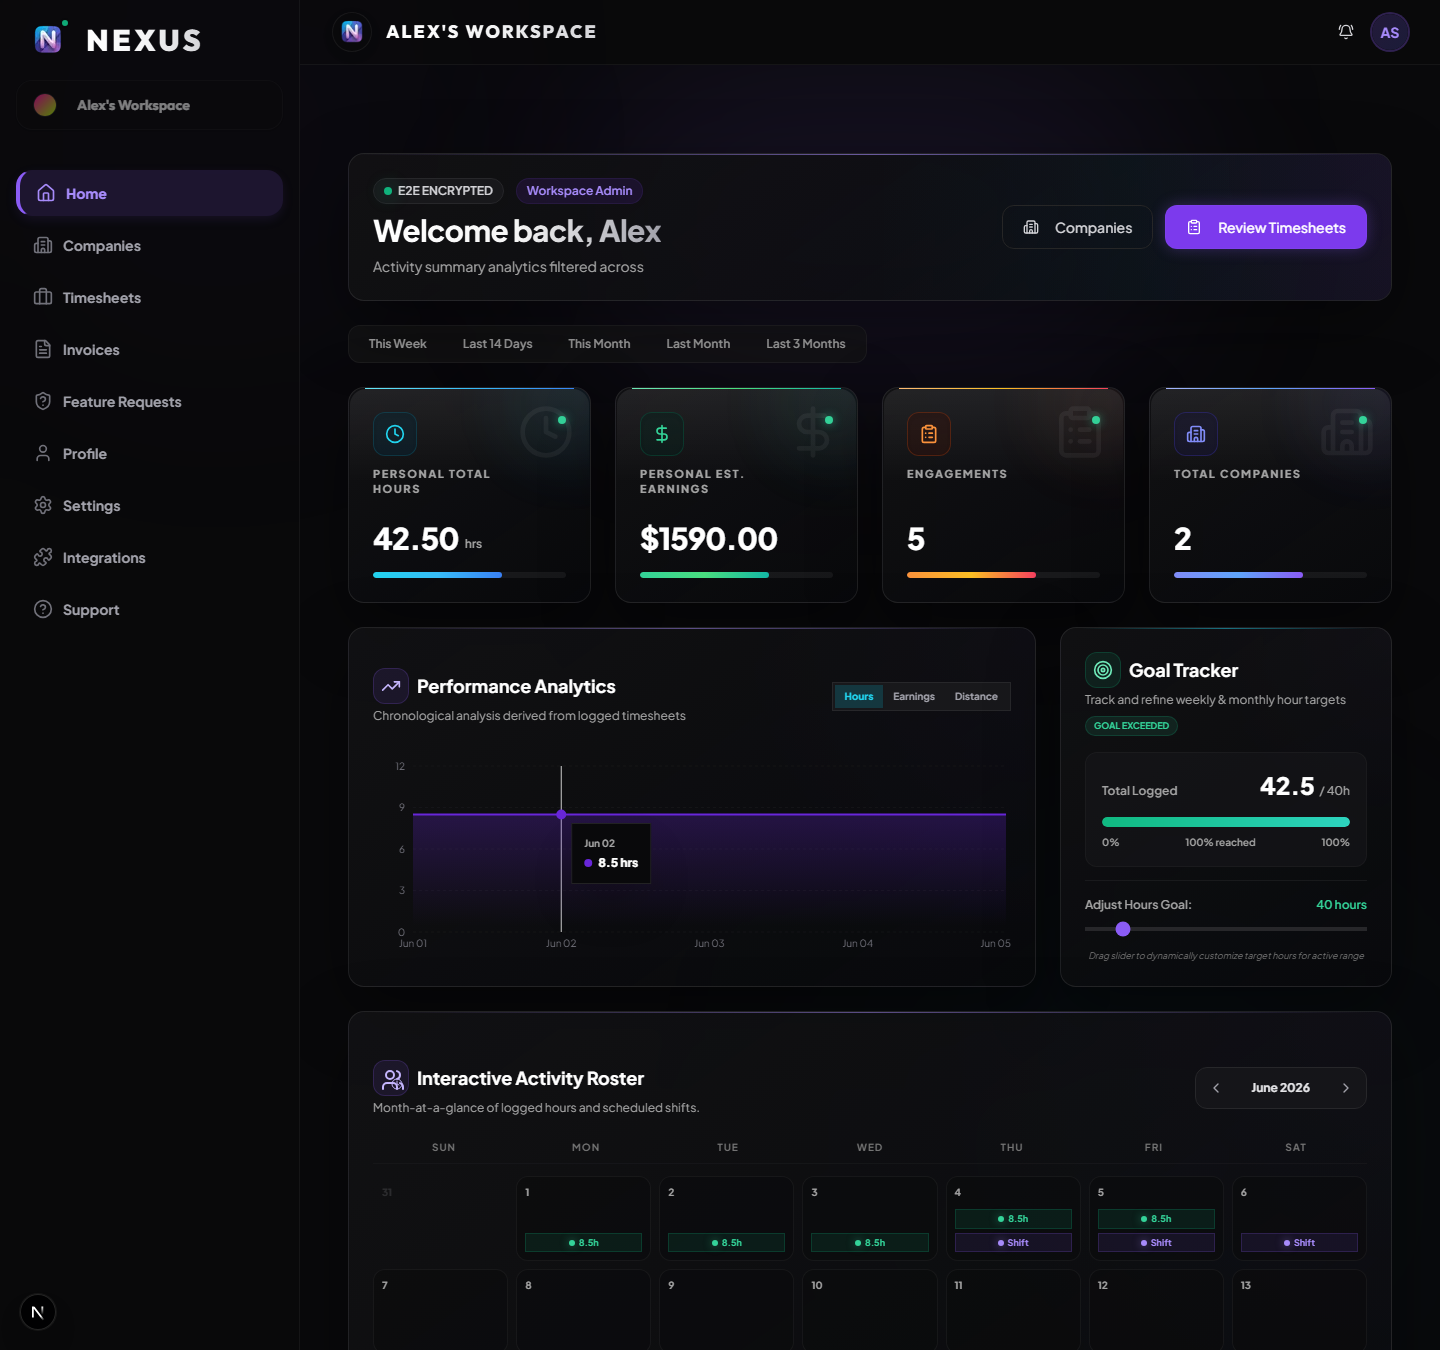
Task: Click the June 10 calendar cell
Action: point(869,1310)
